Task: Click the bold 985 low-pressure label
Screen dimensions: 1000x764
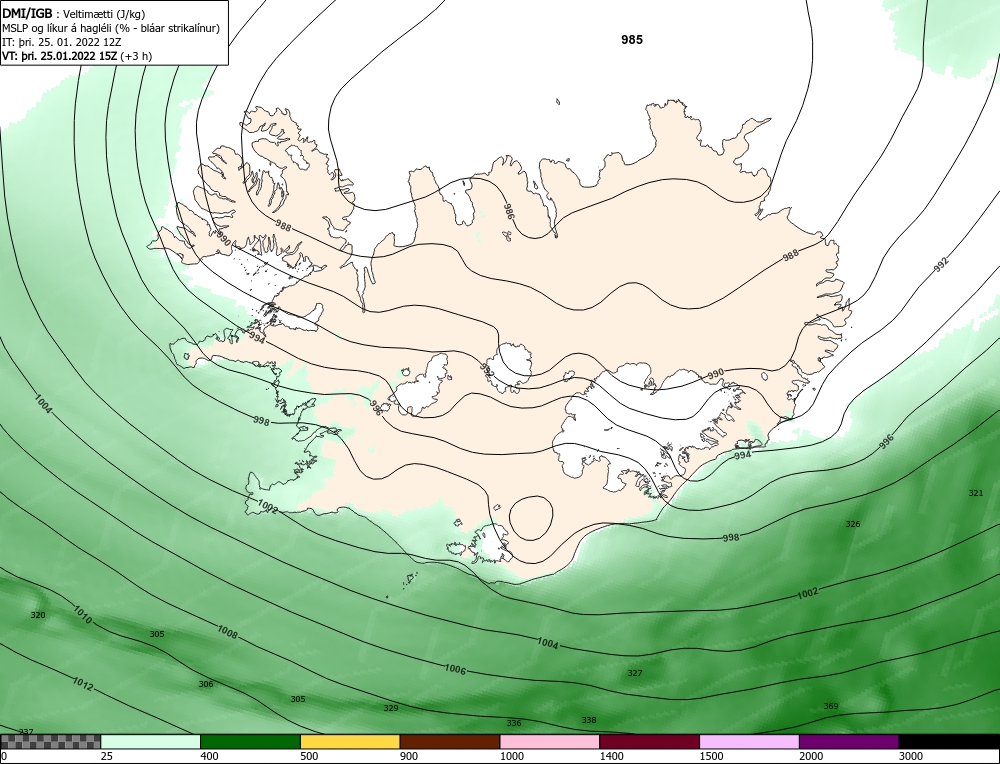Action: tap(632, 40)
